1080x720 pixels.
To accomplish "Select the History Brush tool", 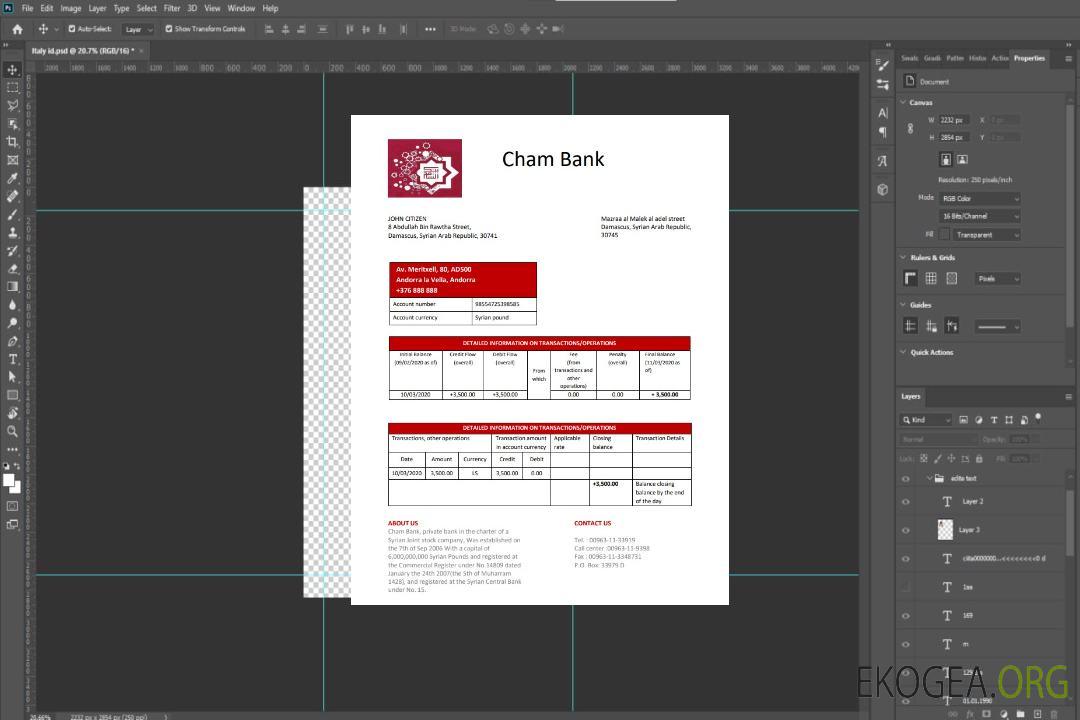I will coord(12,251).
